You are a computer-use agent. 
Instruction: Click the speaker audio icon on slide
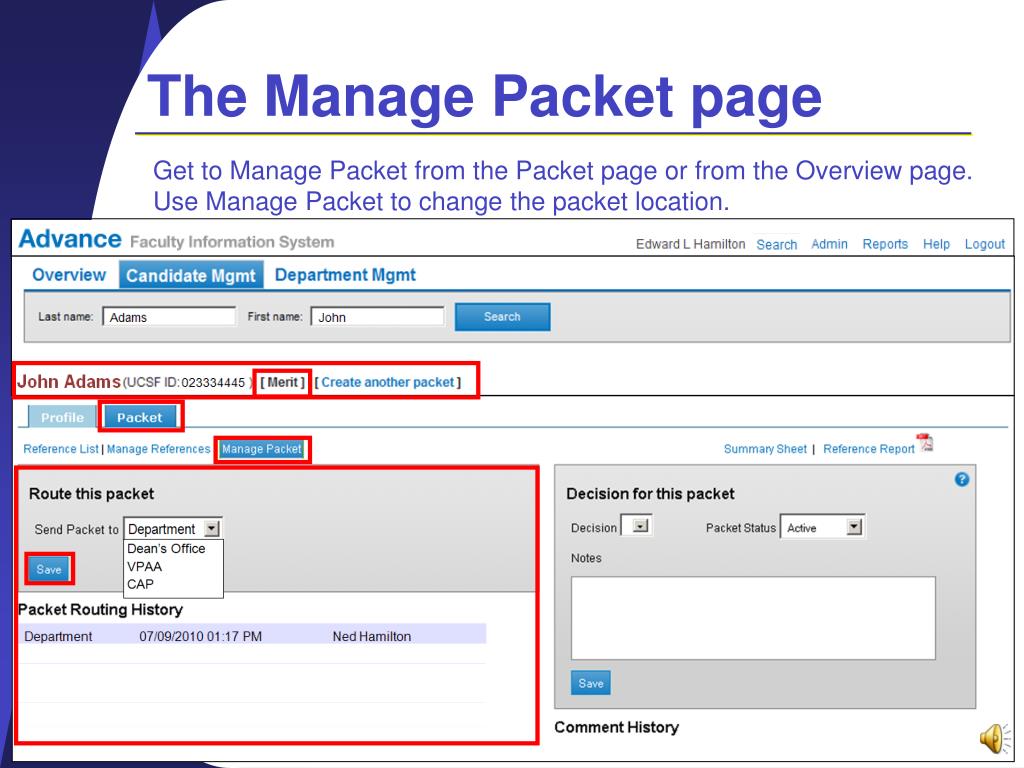[995, 739]
